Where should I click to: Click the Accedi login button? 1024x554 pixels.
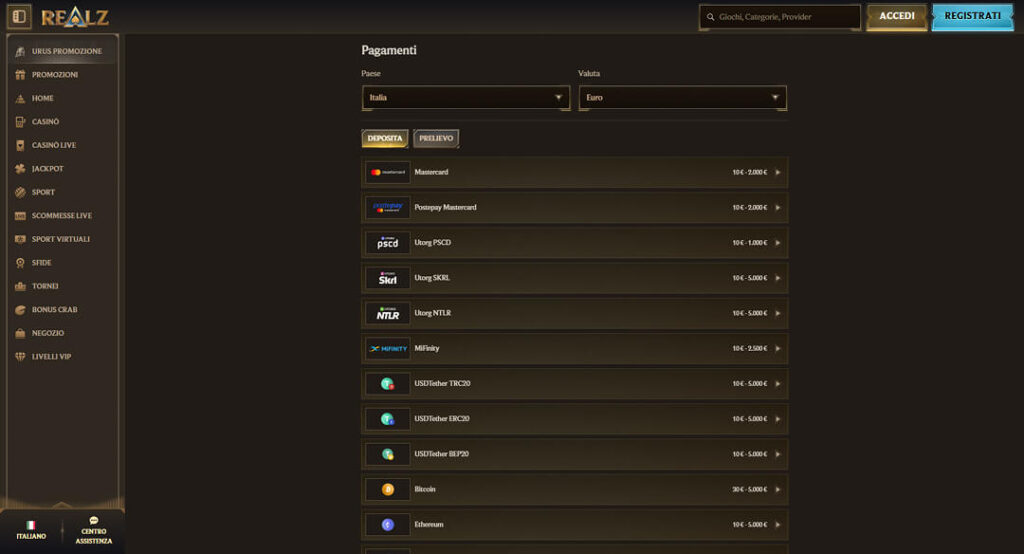[897, 16]
